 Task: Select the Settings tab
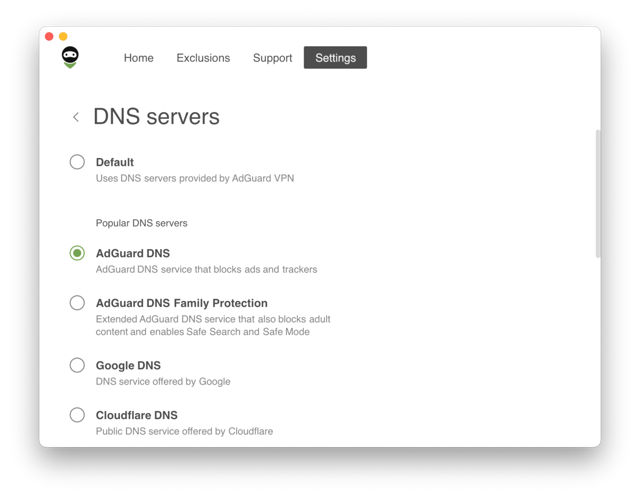(x=335, y=58)
